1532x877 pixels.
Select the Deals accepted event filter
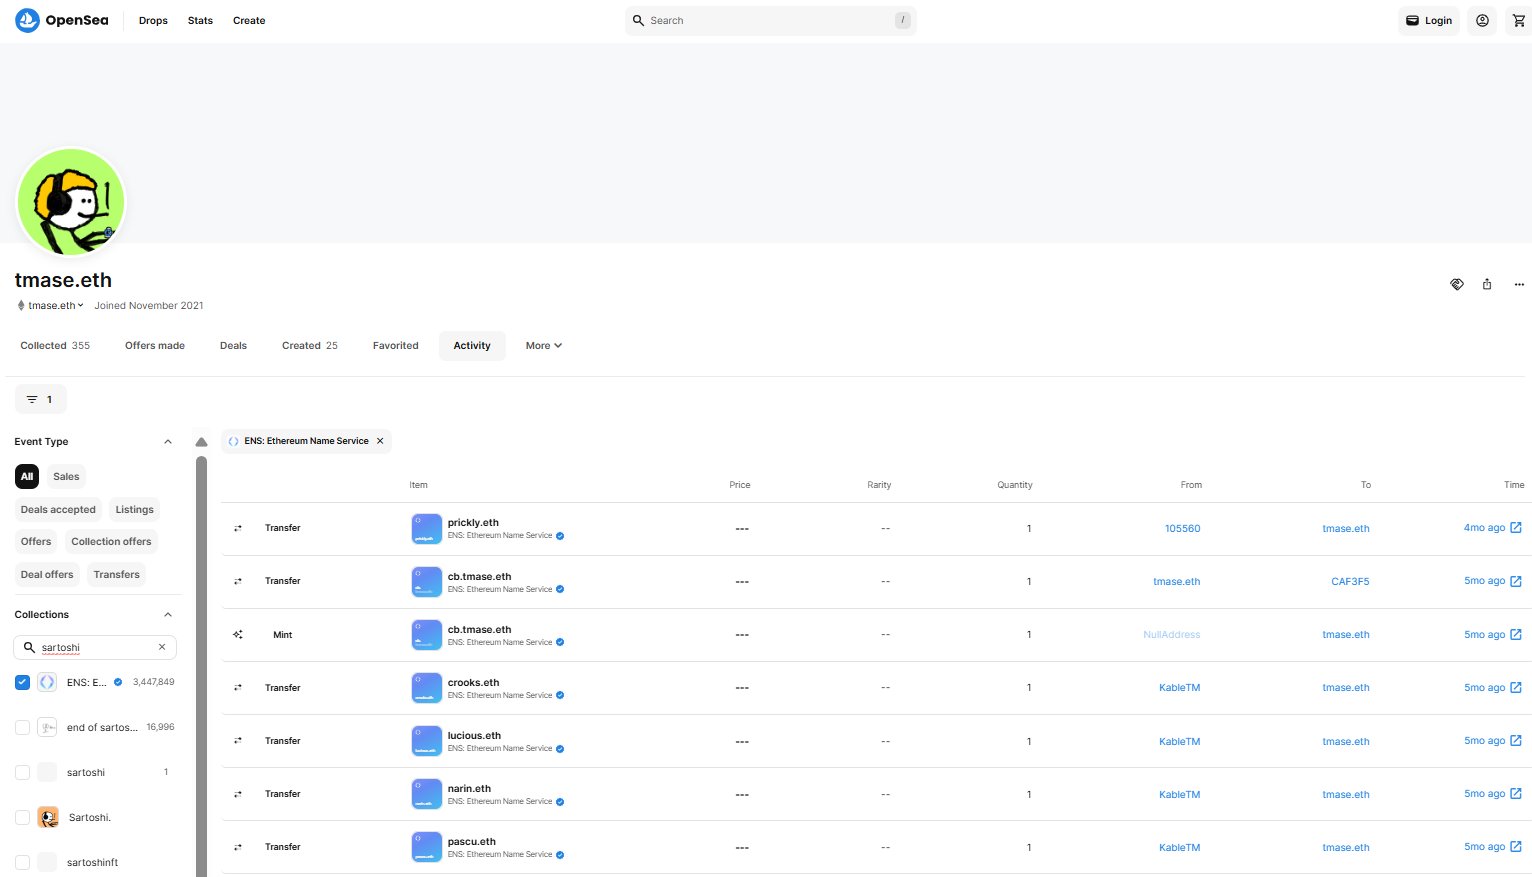[x=58, y=509]
